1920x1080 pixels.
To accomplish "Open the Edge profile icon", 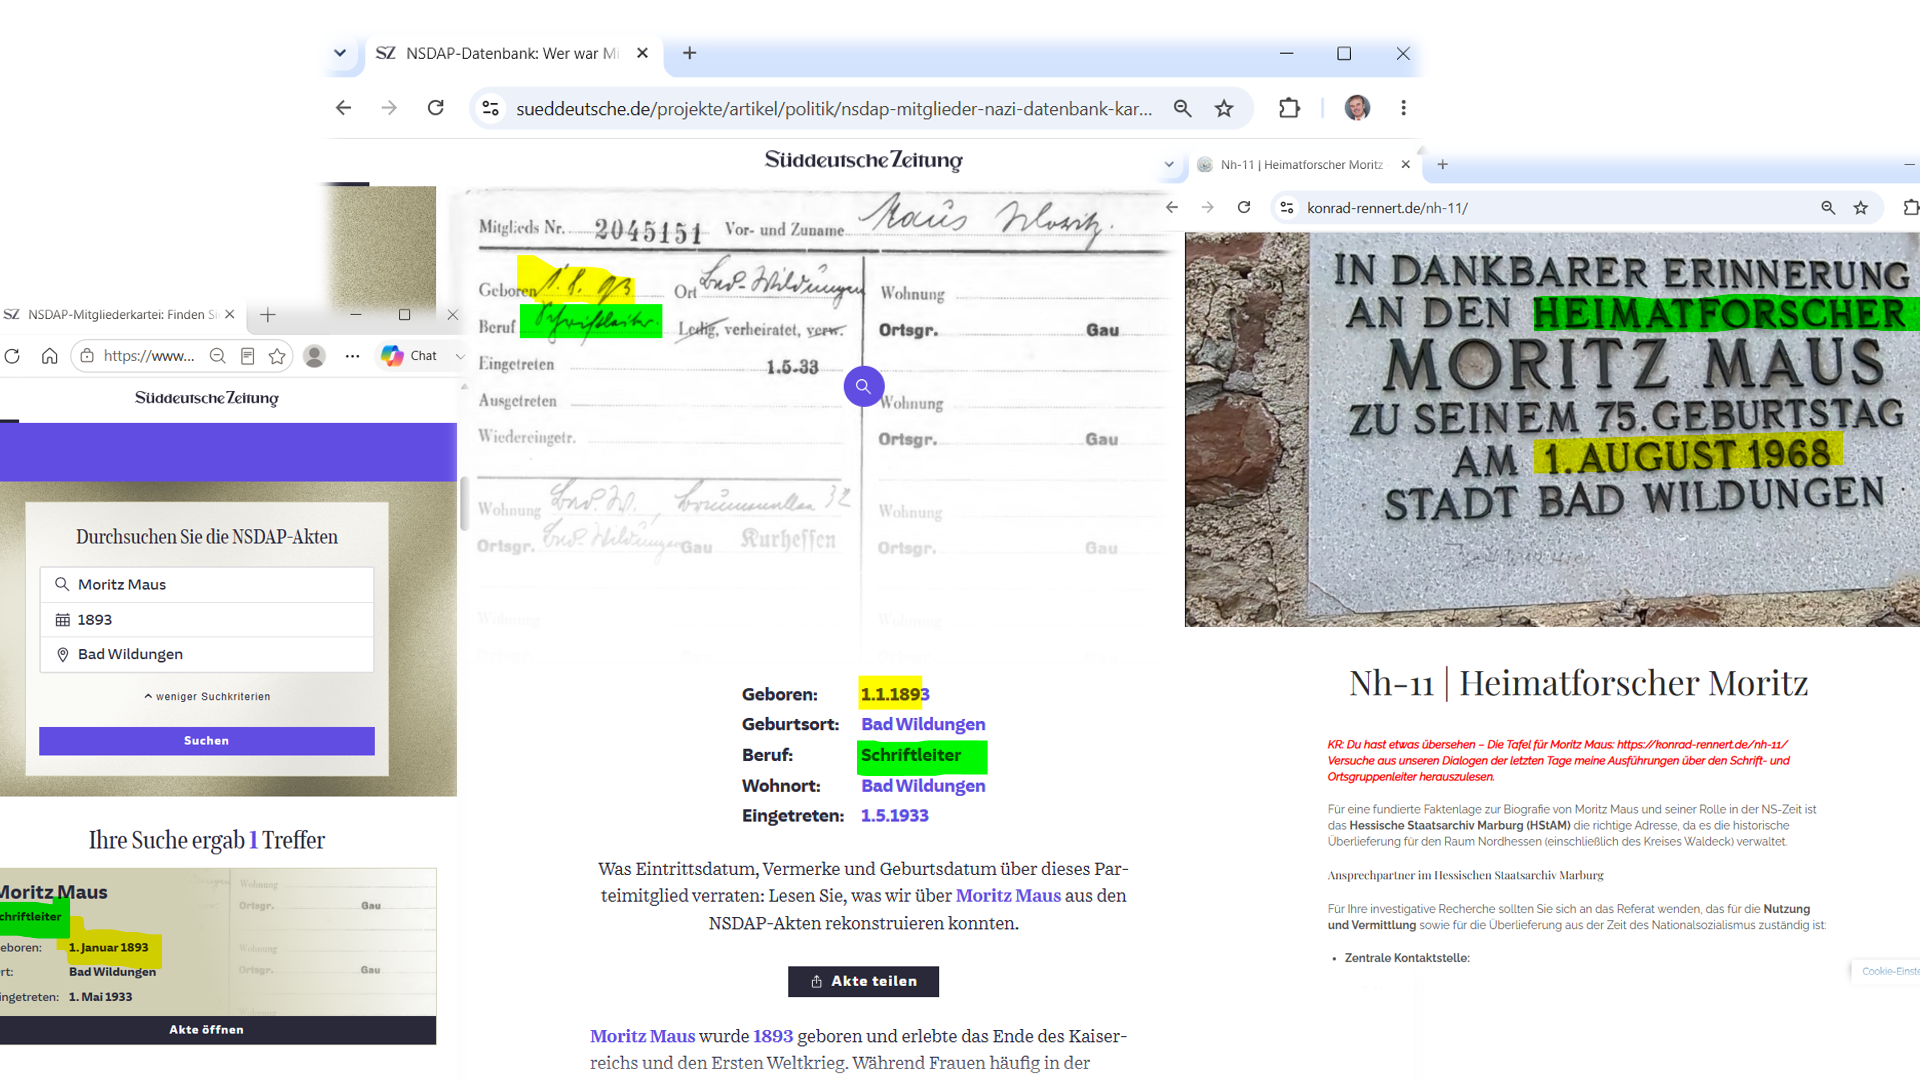I will (x=314, y=356).
